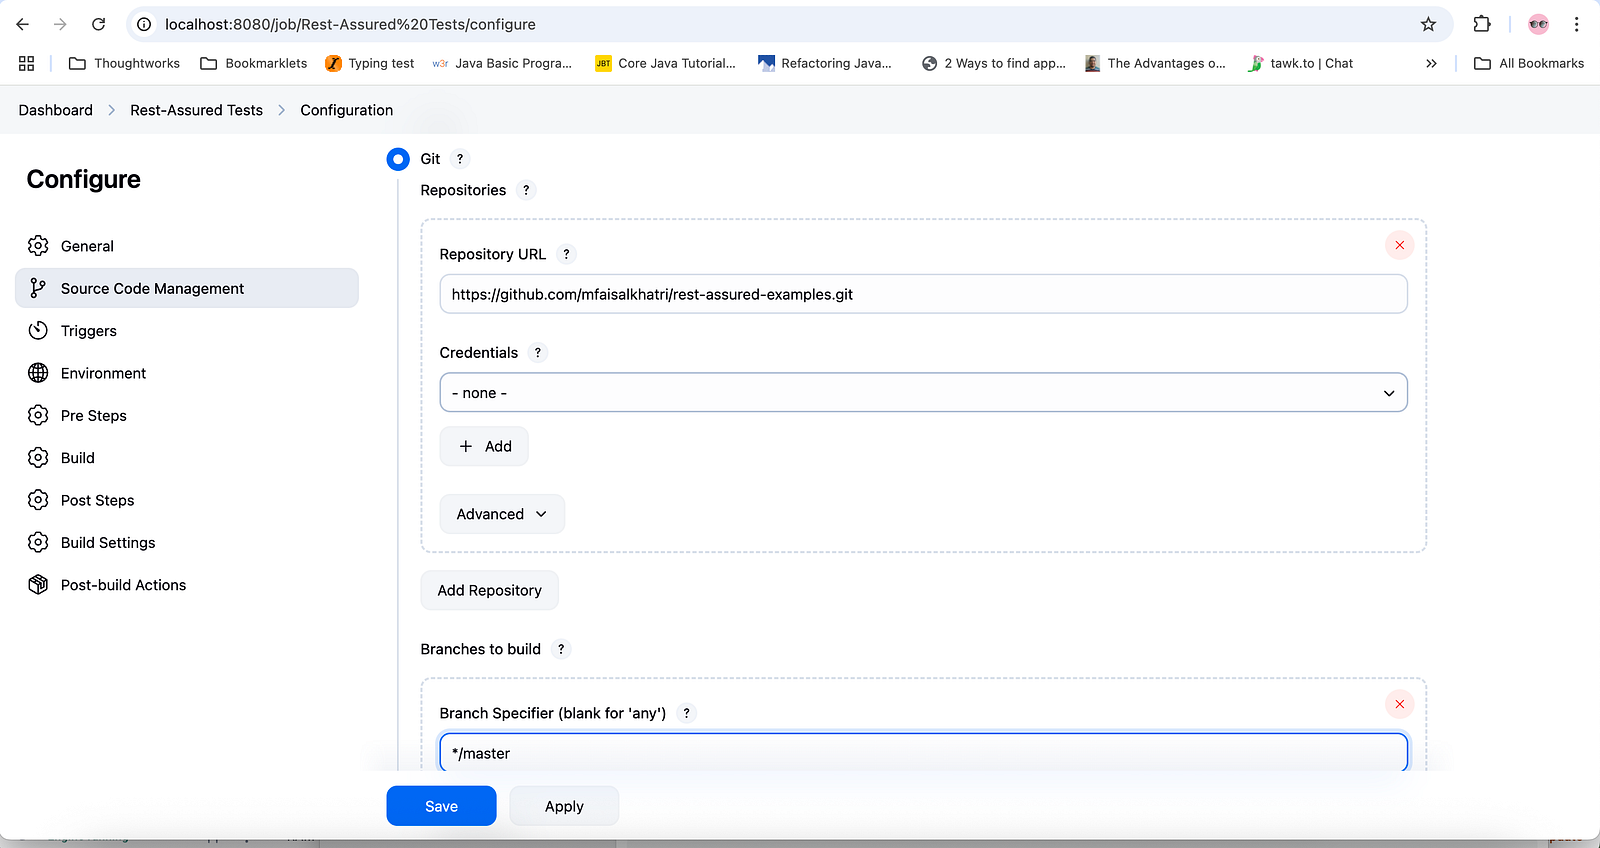Open Pre Steps gear icon

(x=38, y=415)
